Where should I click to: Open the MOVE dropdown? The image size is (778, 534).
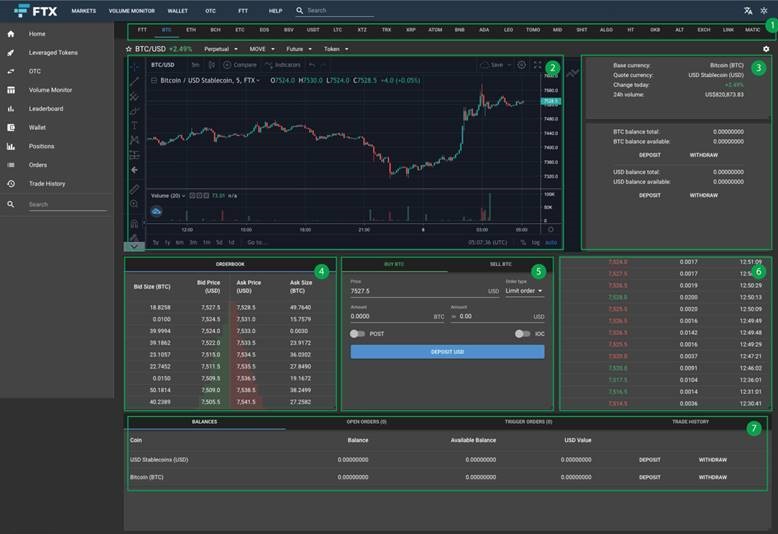[x=262, y=49]
